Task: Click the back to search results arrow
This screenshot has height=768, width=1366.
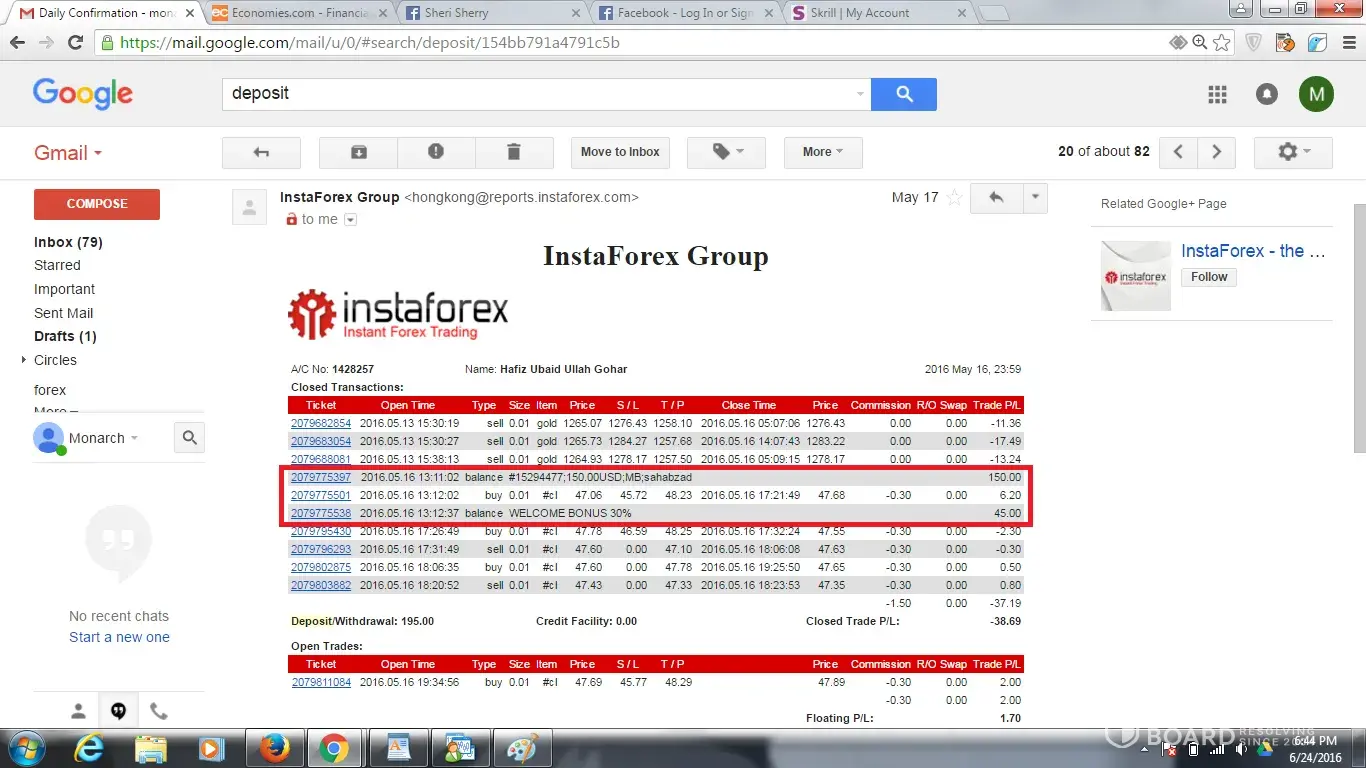Action: pos(261,152)
